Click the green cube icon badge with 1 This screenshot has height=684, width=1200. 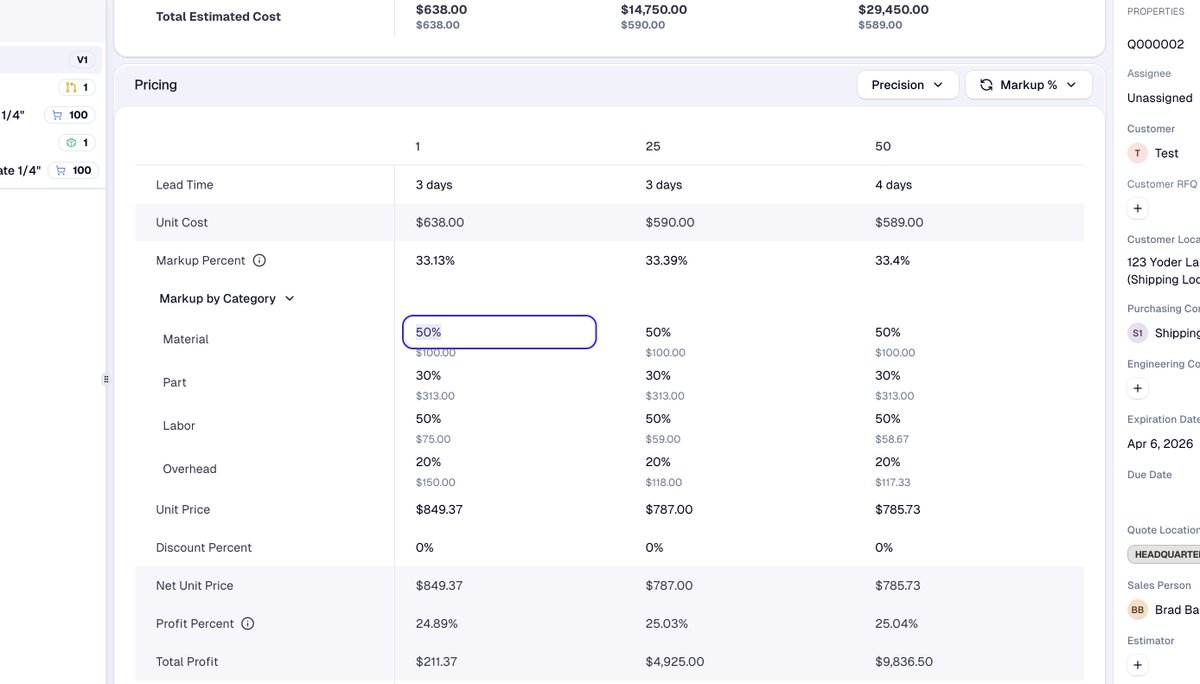point(76,143)
